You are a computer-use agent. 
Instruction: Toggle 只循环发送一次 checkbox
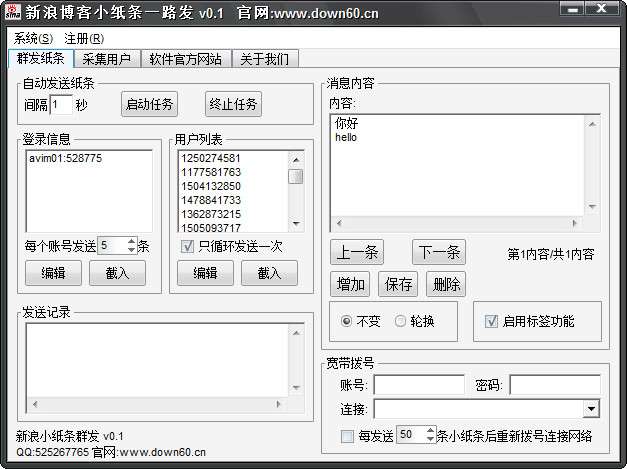(187, 246)
